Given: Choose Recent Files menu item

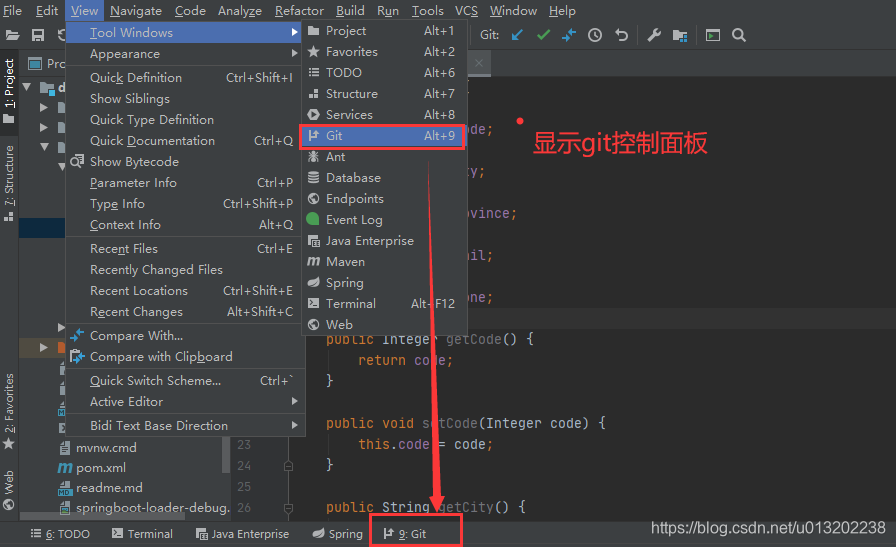Looking at the screenshot, I should point(184,249).
